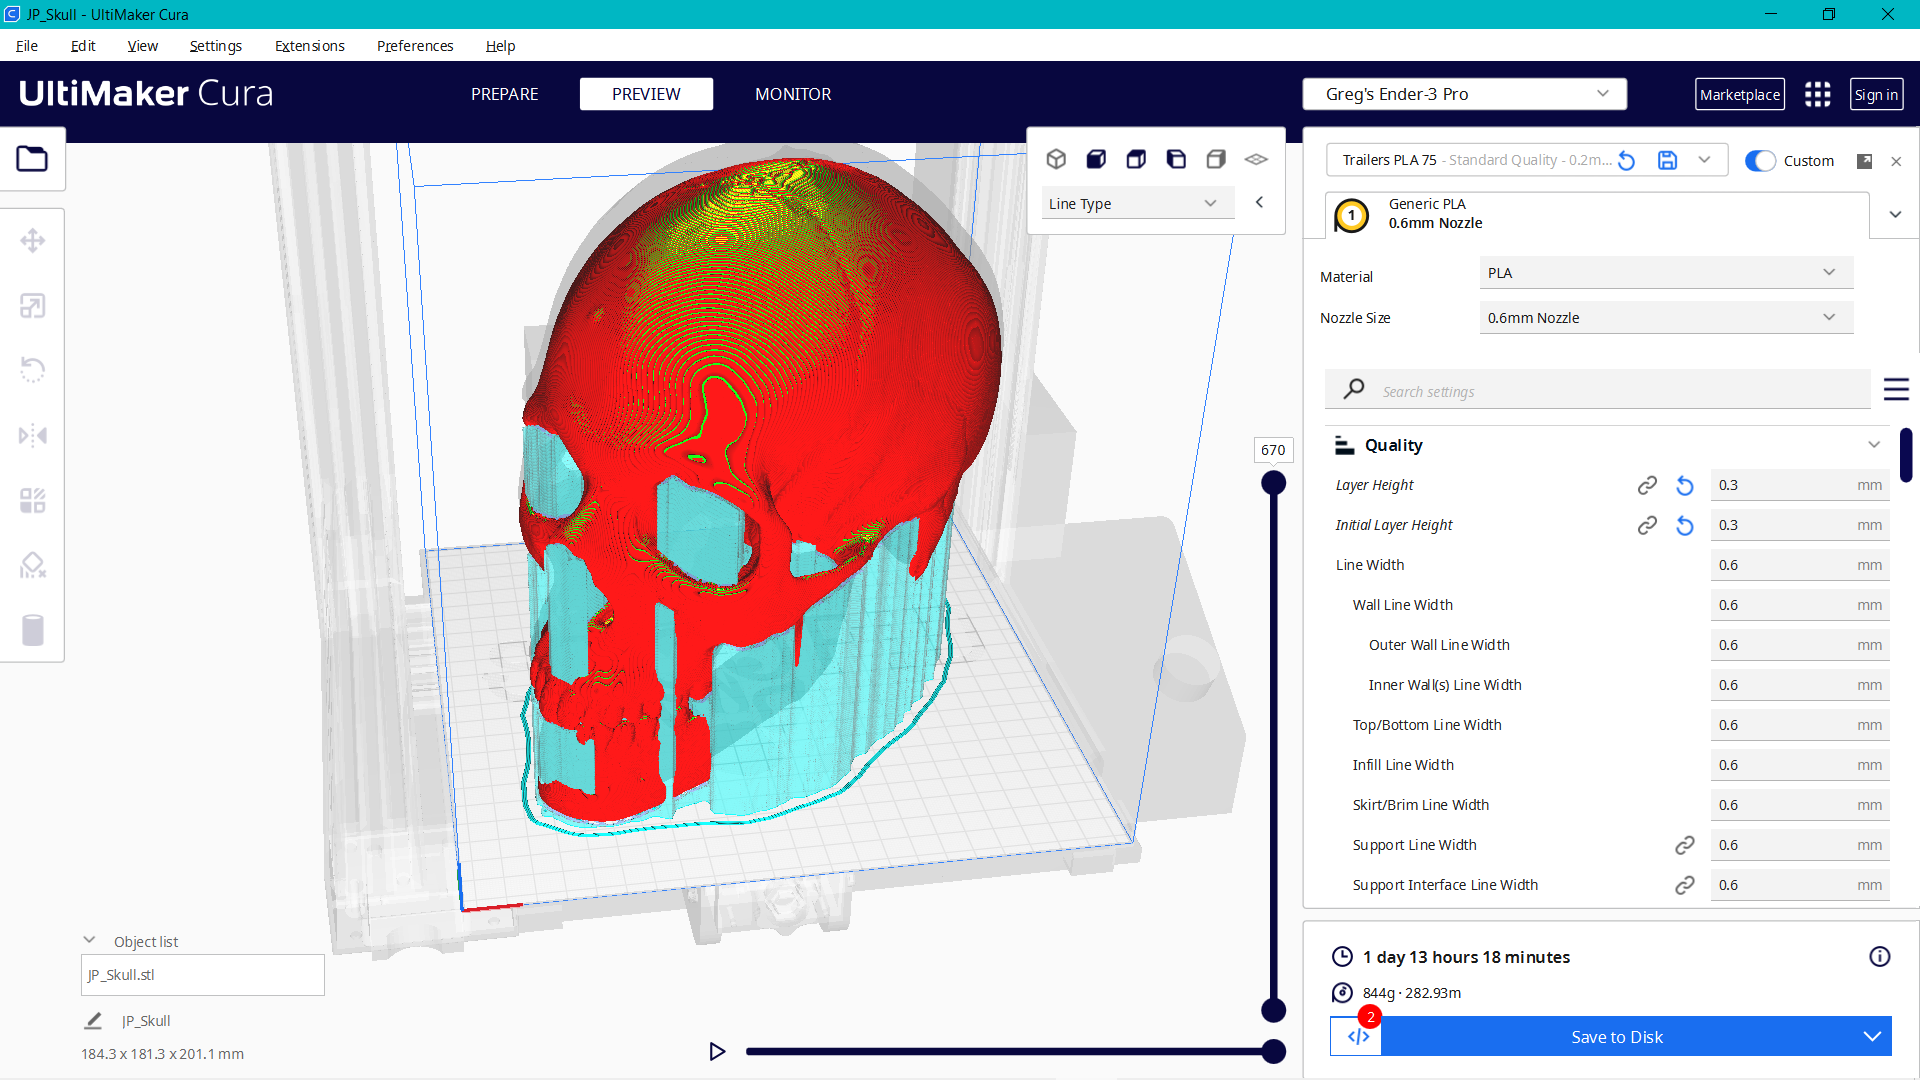This screenshot has height=1080, width=1920.
Task: Click the Marketplace button
Action: pos(1740,93)
